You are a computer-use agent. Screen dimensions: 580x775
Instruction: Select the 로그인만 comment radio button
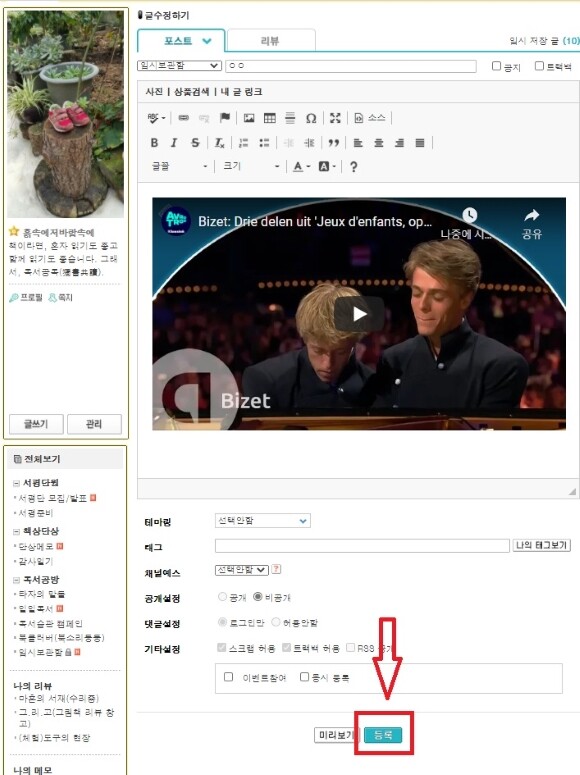click(223, 622)
